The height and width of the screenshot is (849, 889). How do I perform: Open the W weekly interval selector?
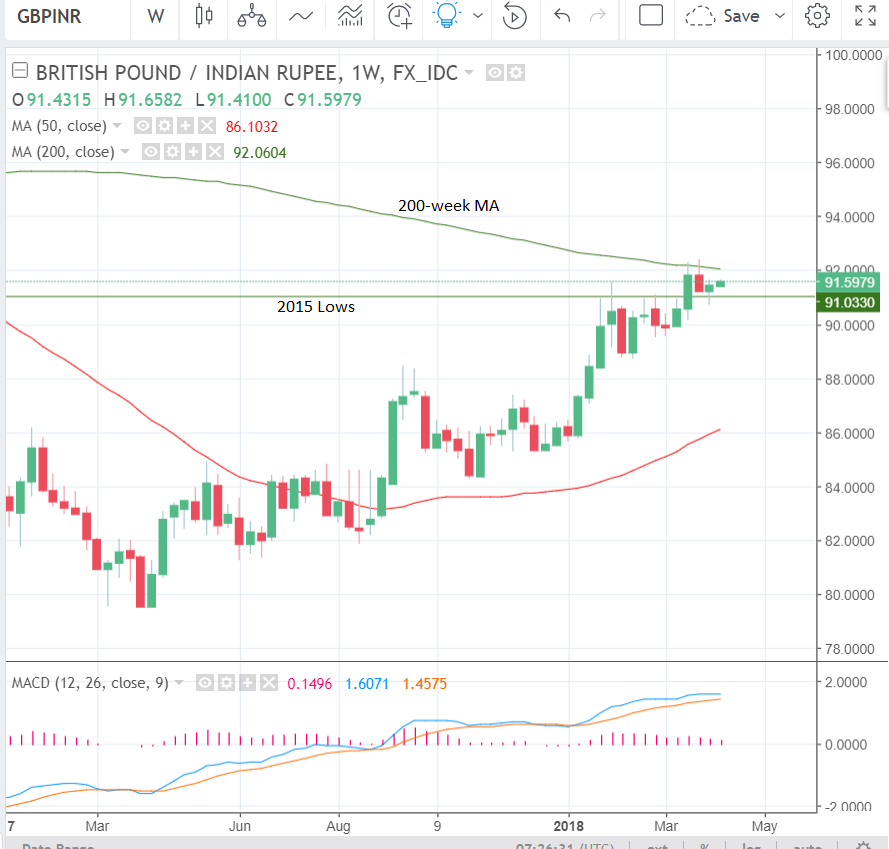(155, 16)
